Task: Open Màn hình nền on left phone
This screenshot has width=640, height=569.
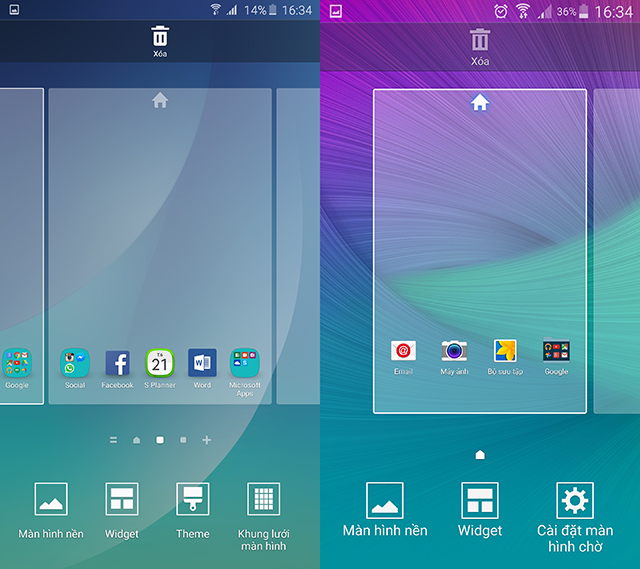Action: coord(51,511)
